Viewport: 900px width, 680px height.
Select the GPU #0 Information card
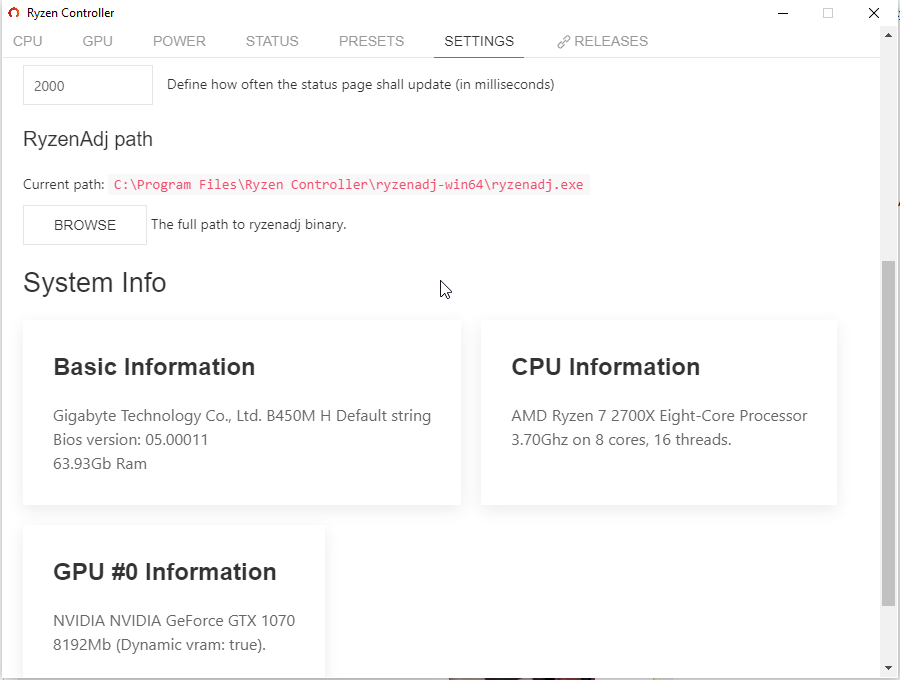tap(174, 600)
